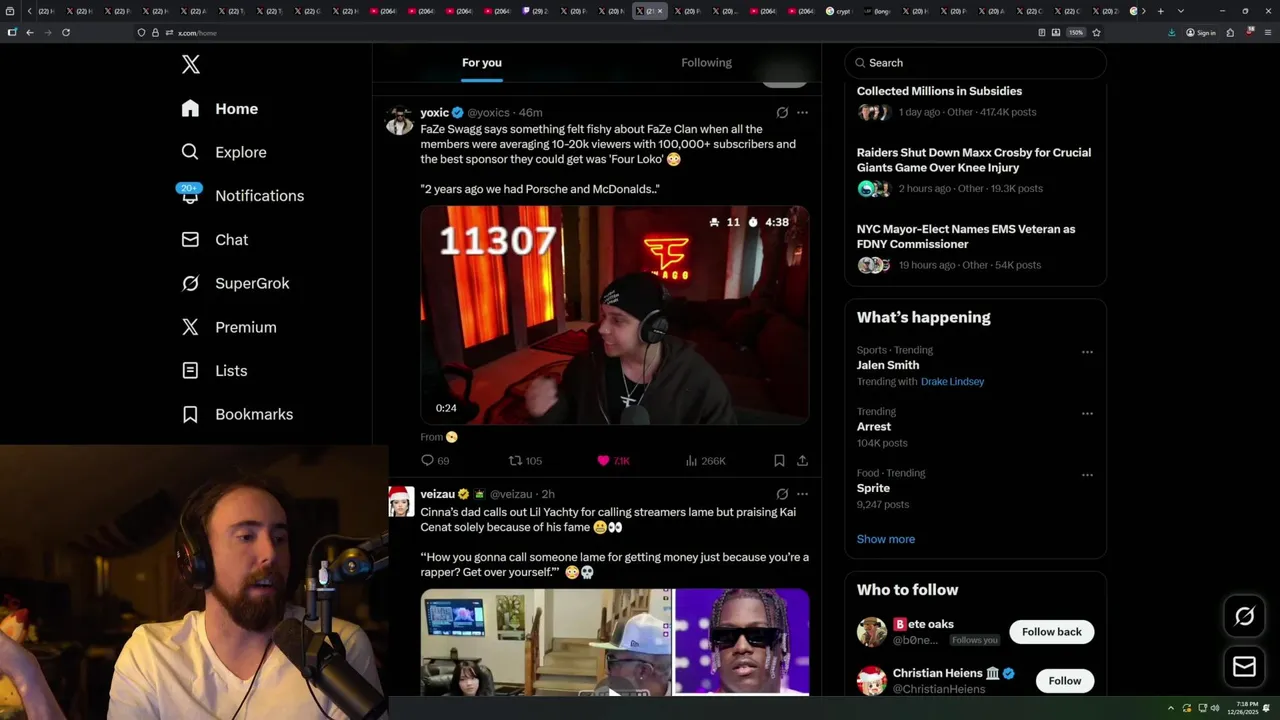Focus the Search input field
The width and height of the screenshot is (1280, 720).
coord(976,63)
